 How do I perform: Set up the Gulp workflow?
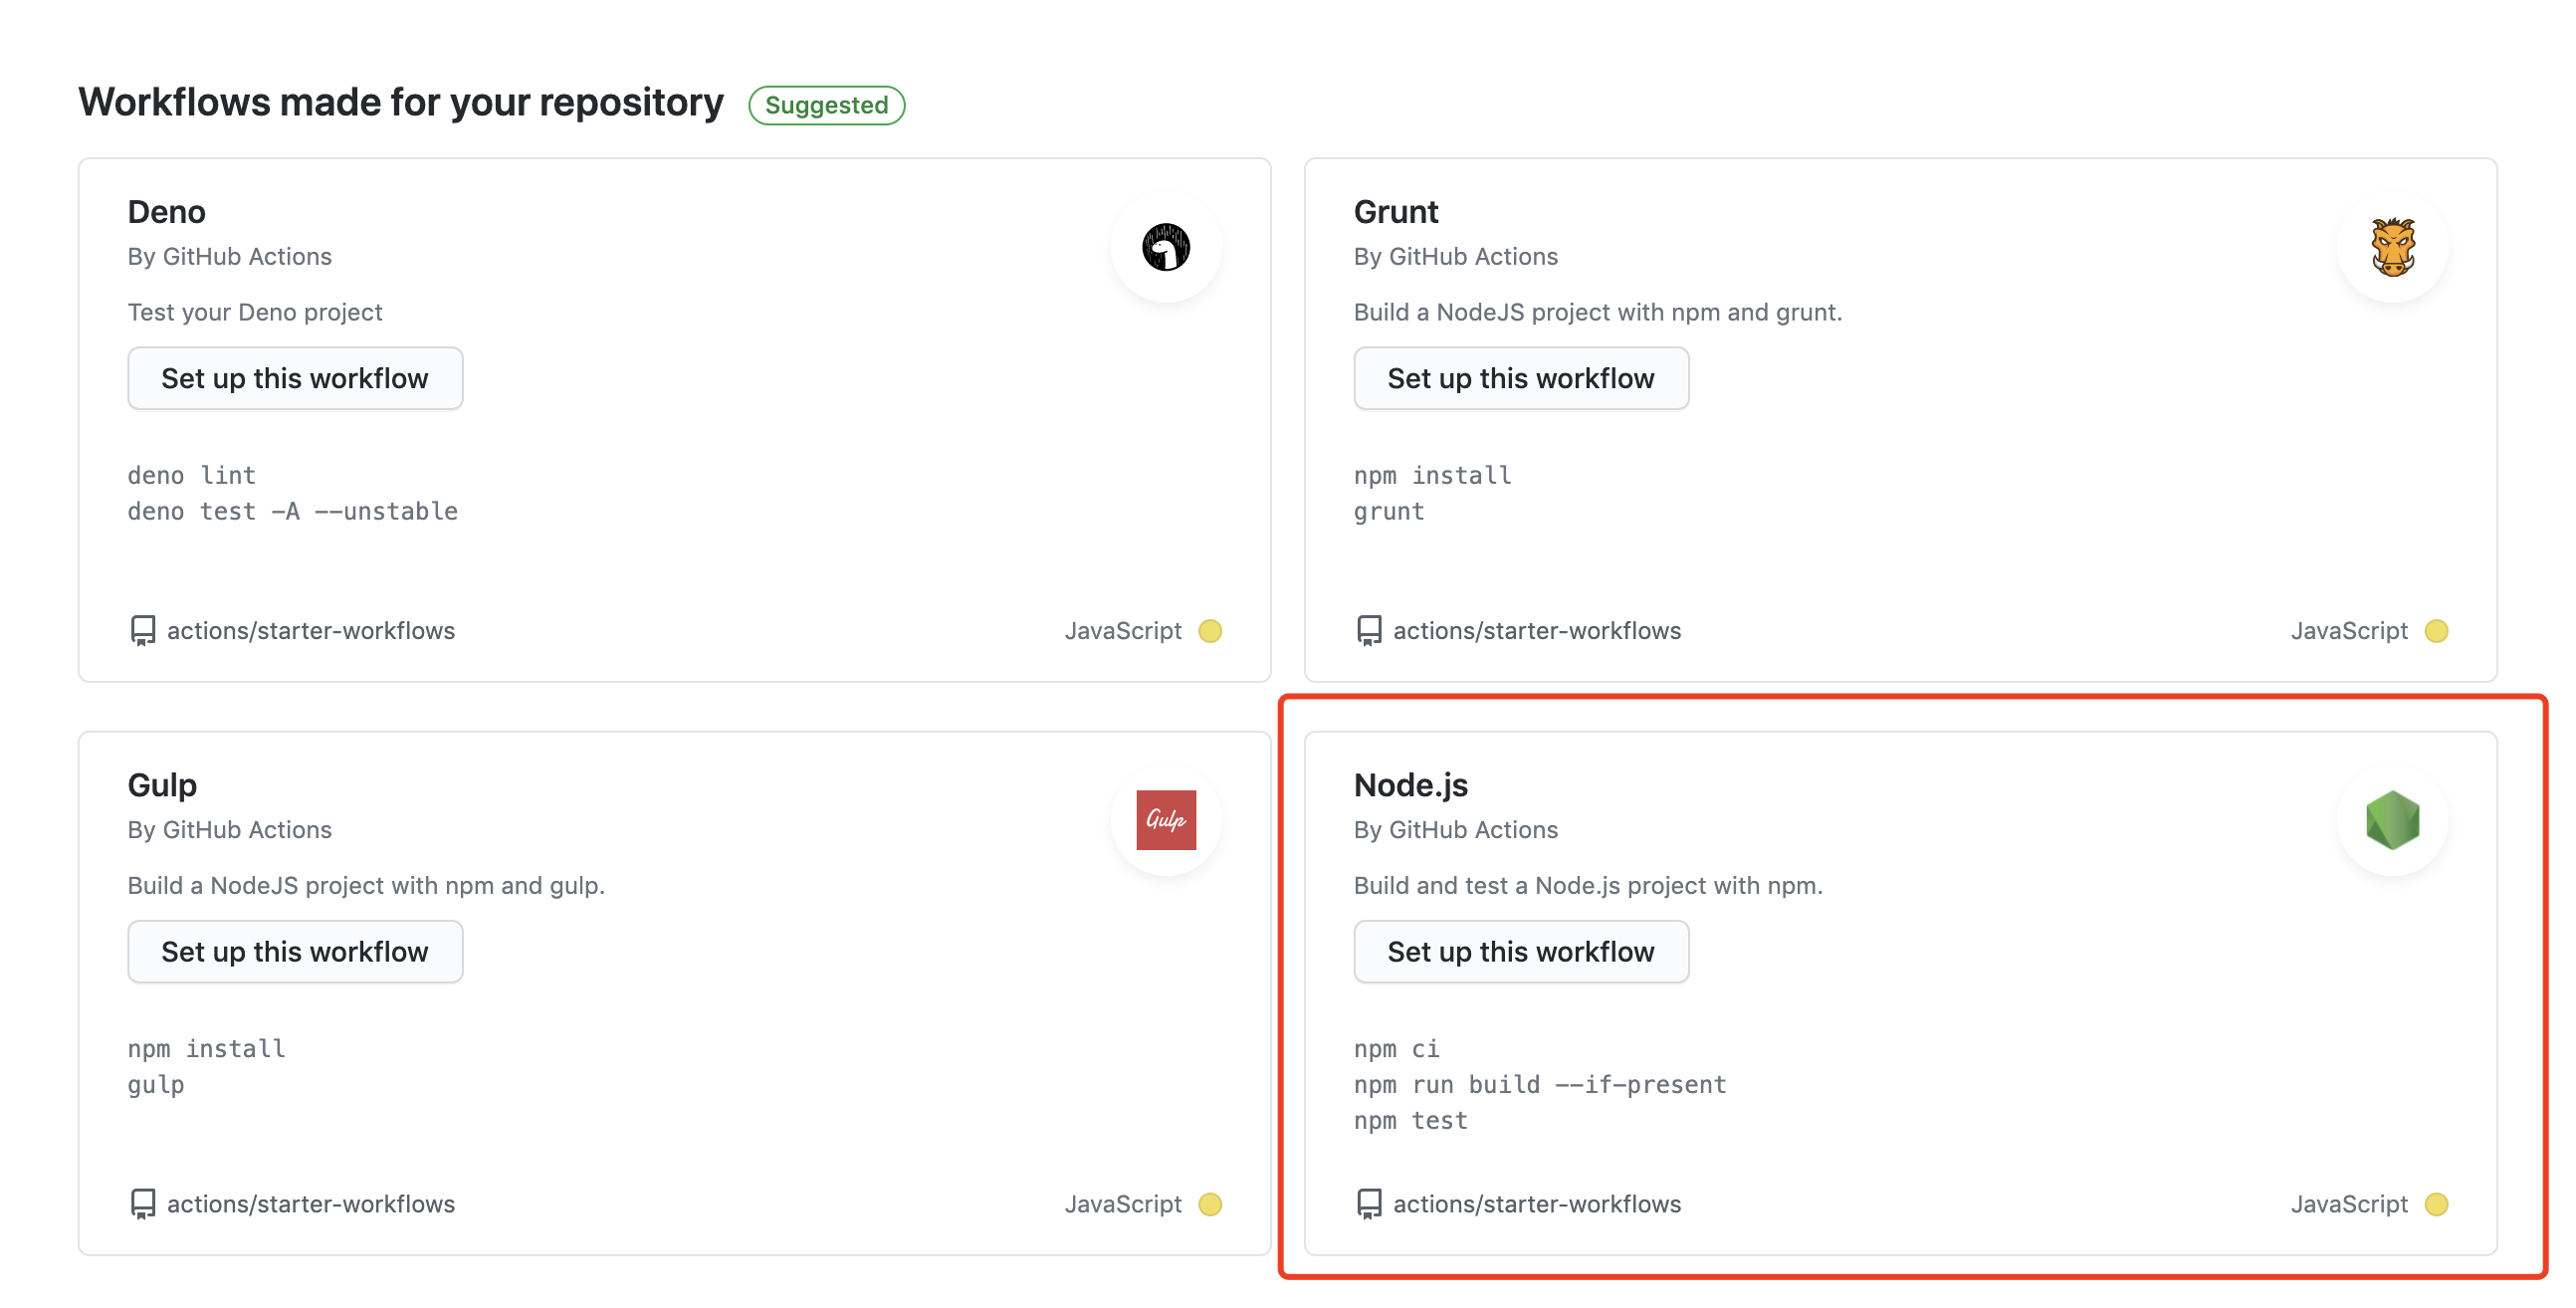pyautogui.click(x=295, y=952)
